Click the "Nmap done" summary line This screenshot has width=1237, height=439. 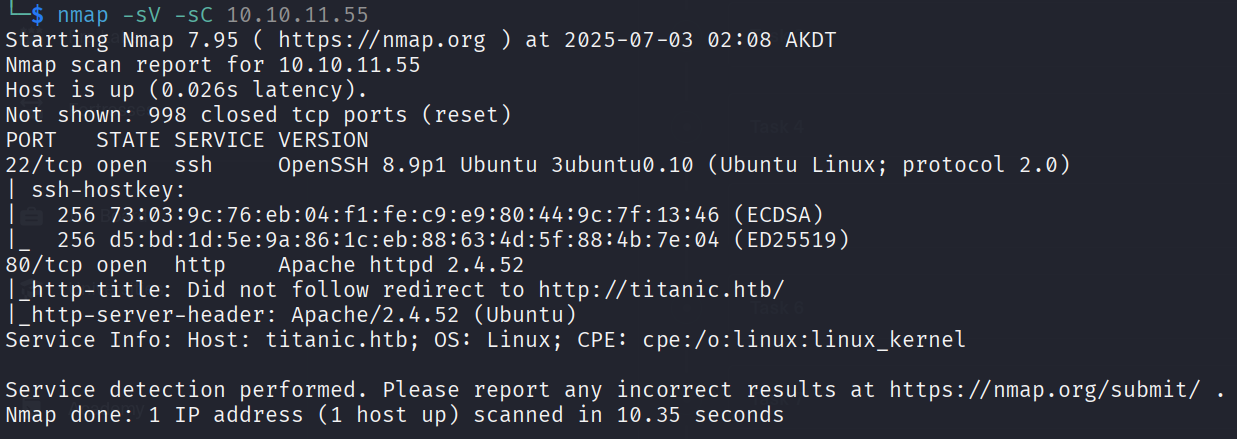(x=394, y=414)
